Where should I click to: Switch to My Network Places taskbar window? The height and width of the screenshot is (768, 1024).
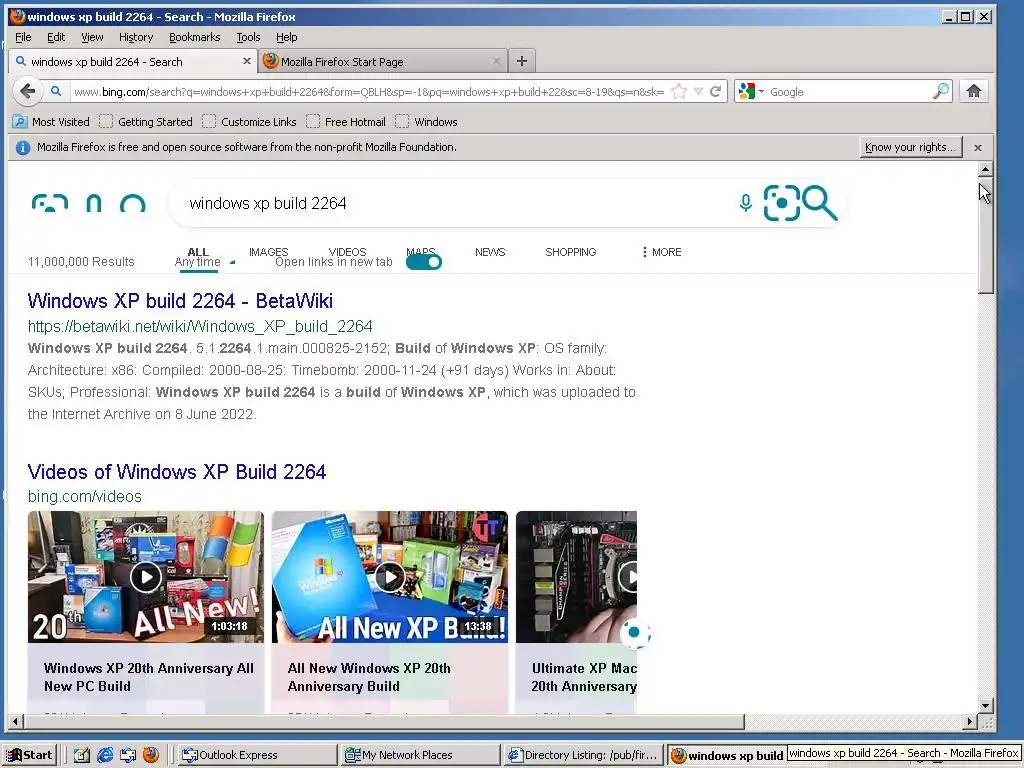tap(421, 755)
